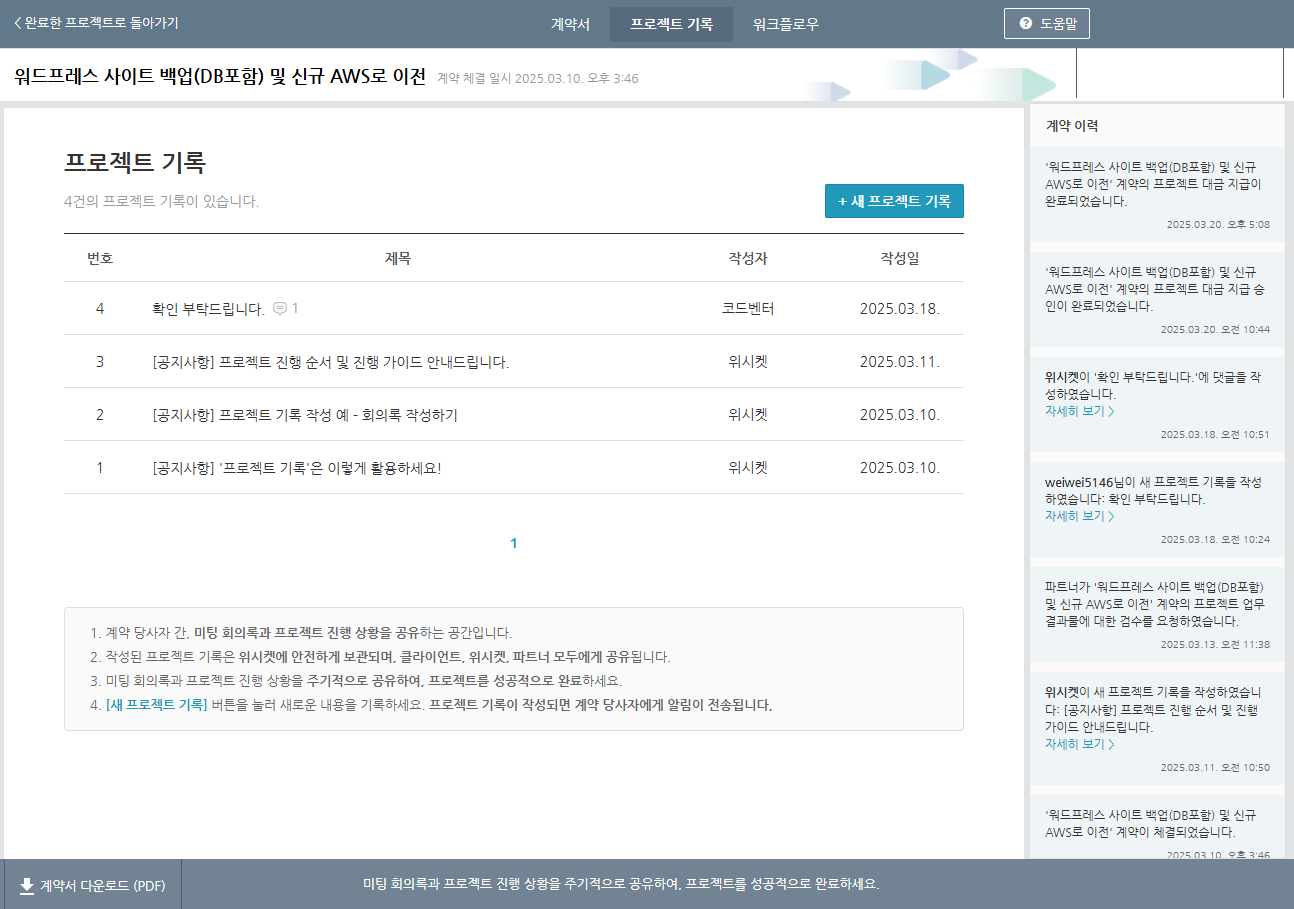Click the contract download icon

click(x=27, y=886)
